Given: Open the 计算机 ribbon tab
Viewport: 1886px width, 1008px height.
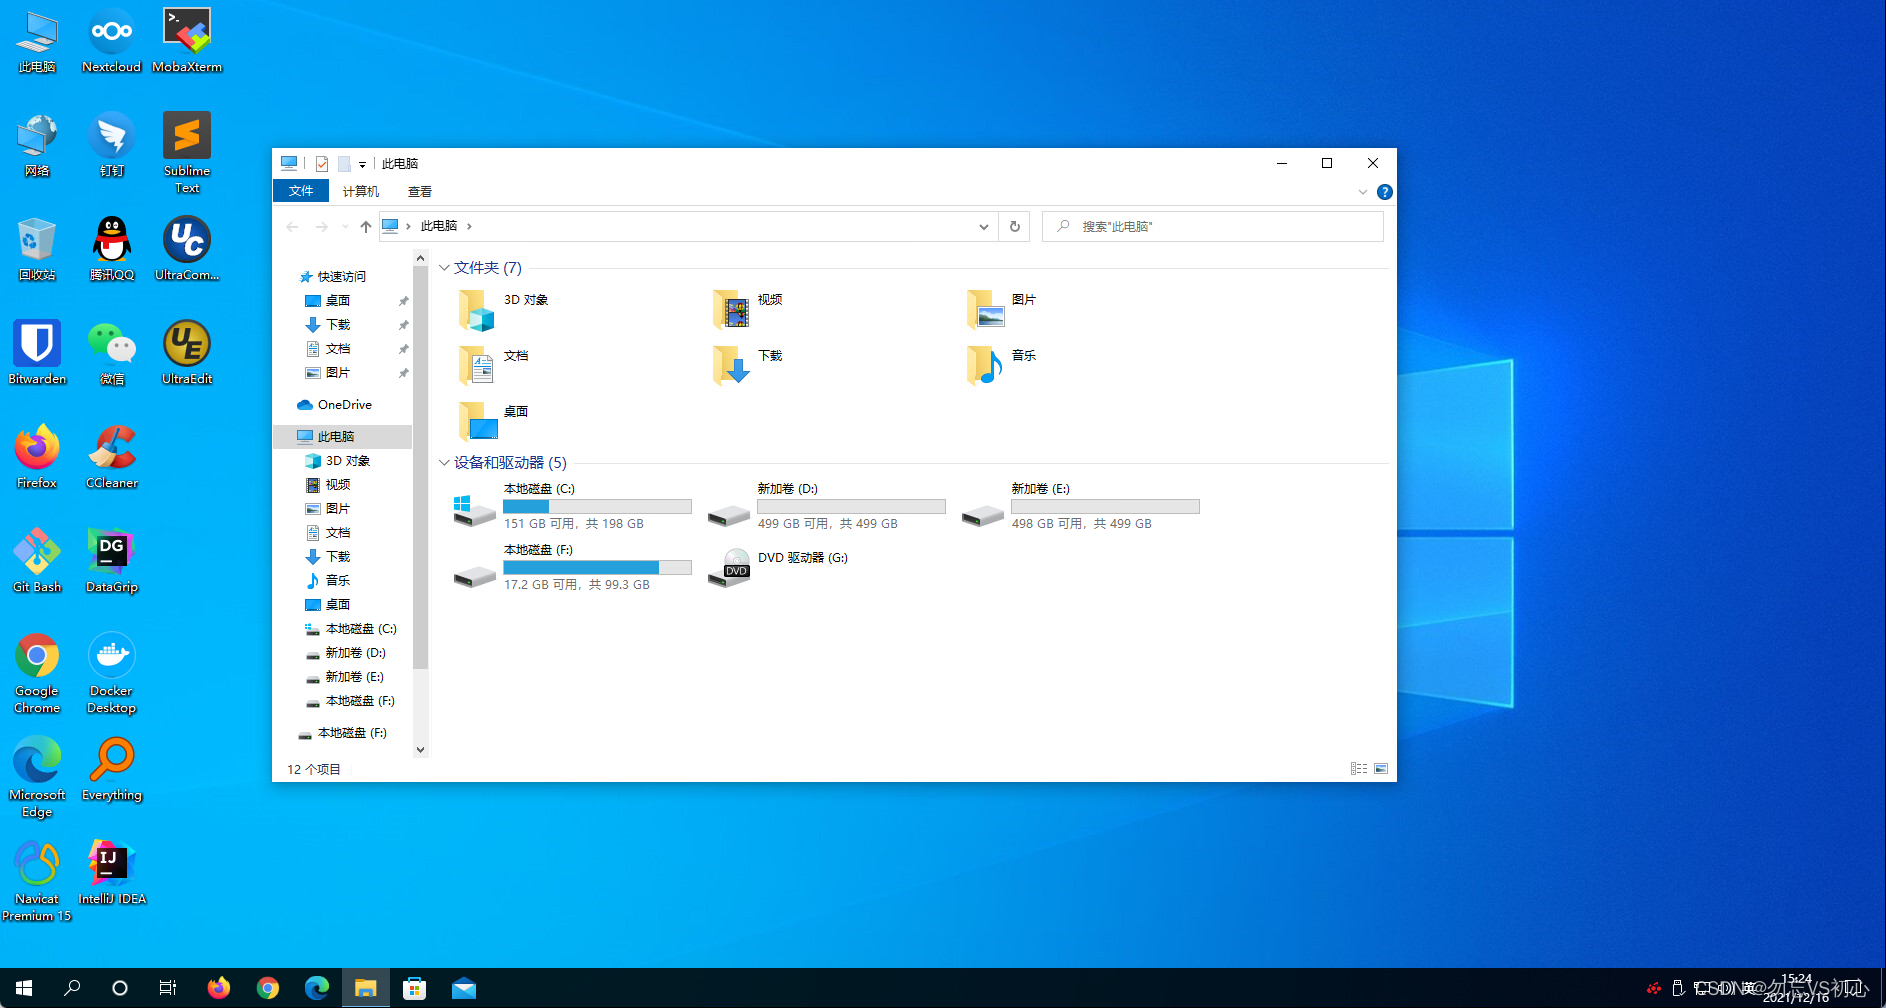Looking at the screenshot, I should tap(360, 191).
